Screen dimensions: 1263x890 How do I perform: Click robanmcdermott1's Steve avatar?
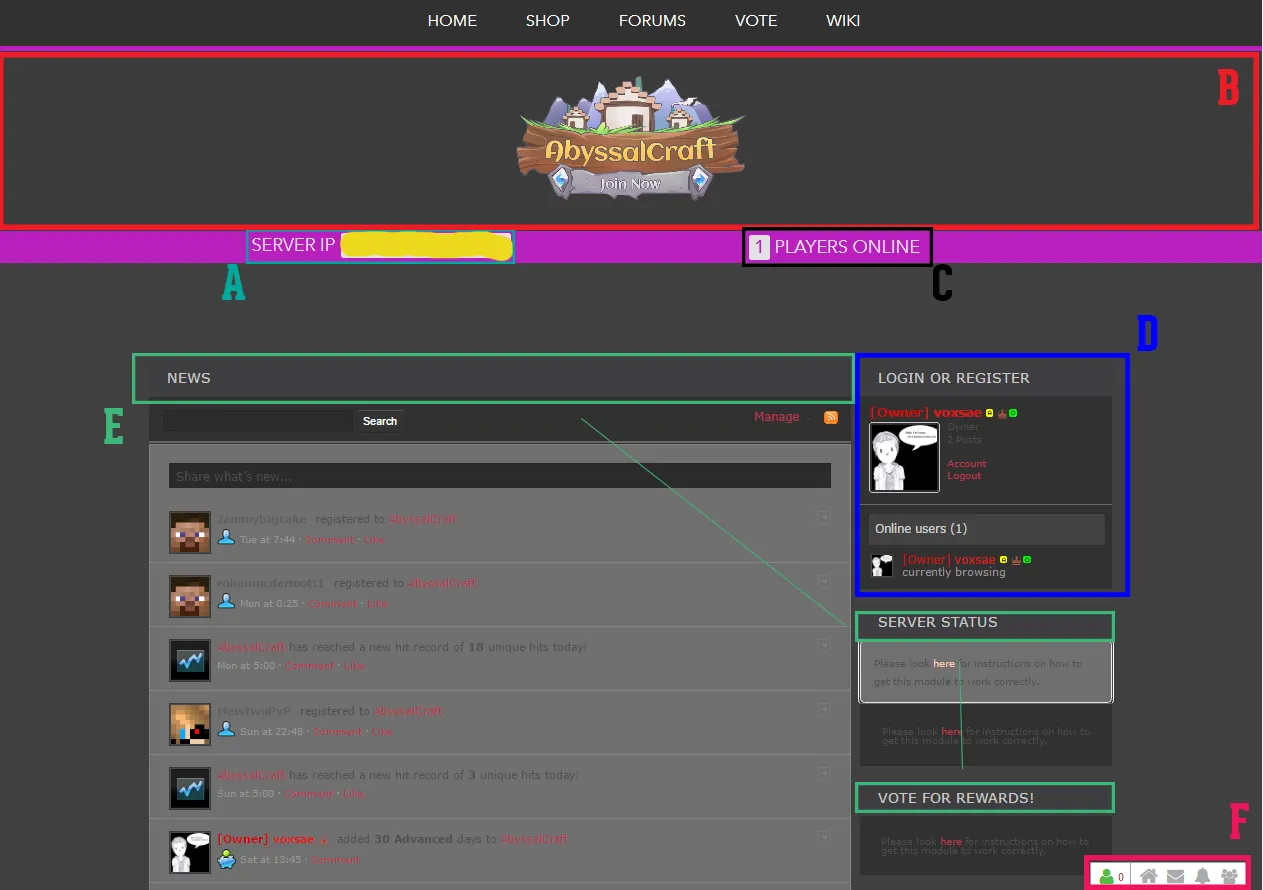pos(190,596)
